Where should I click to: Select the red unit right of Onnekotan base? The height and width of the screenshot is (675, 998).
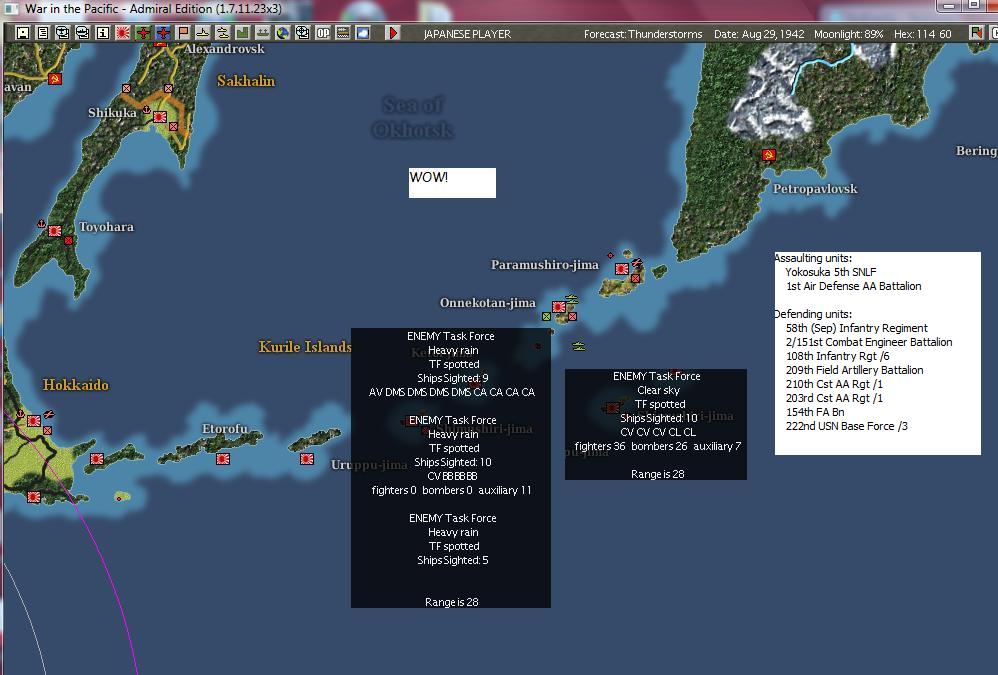(572, 316)
